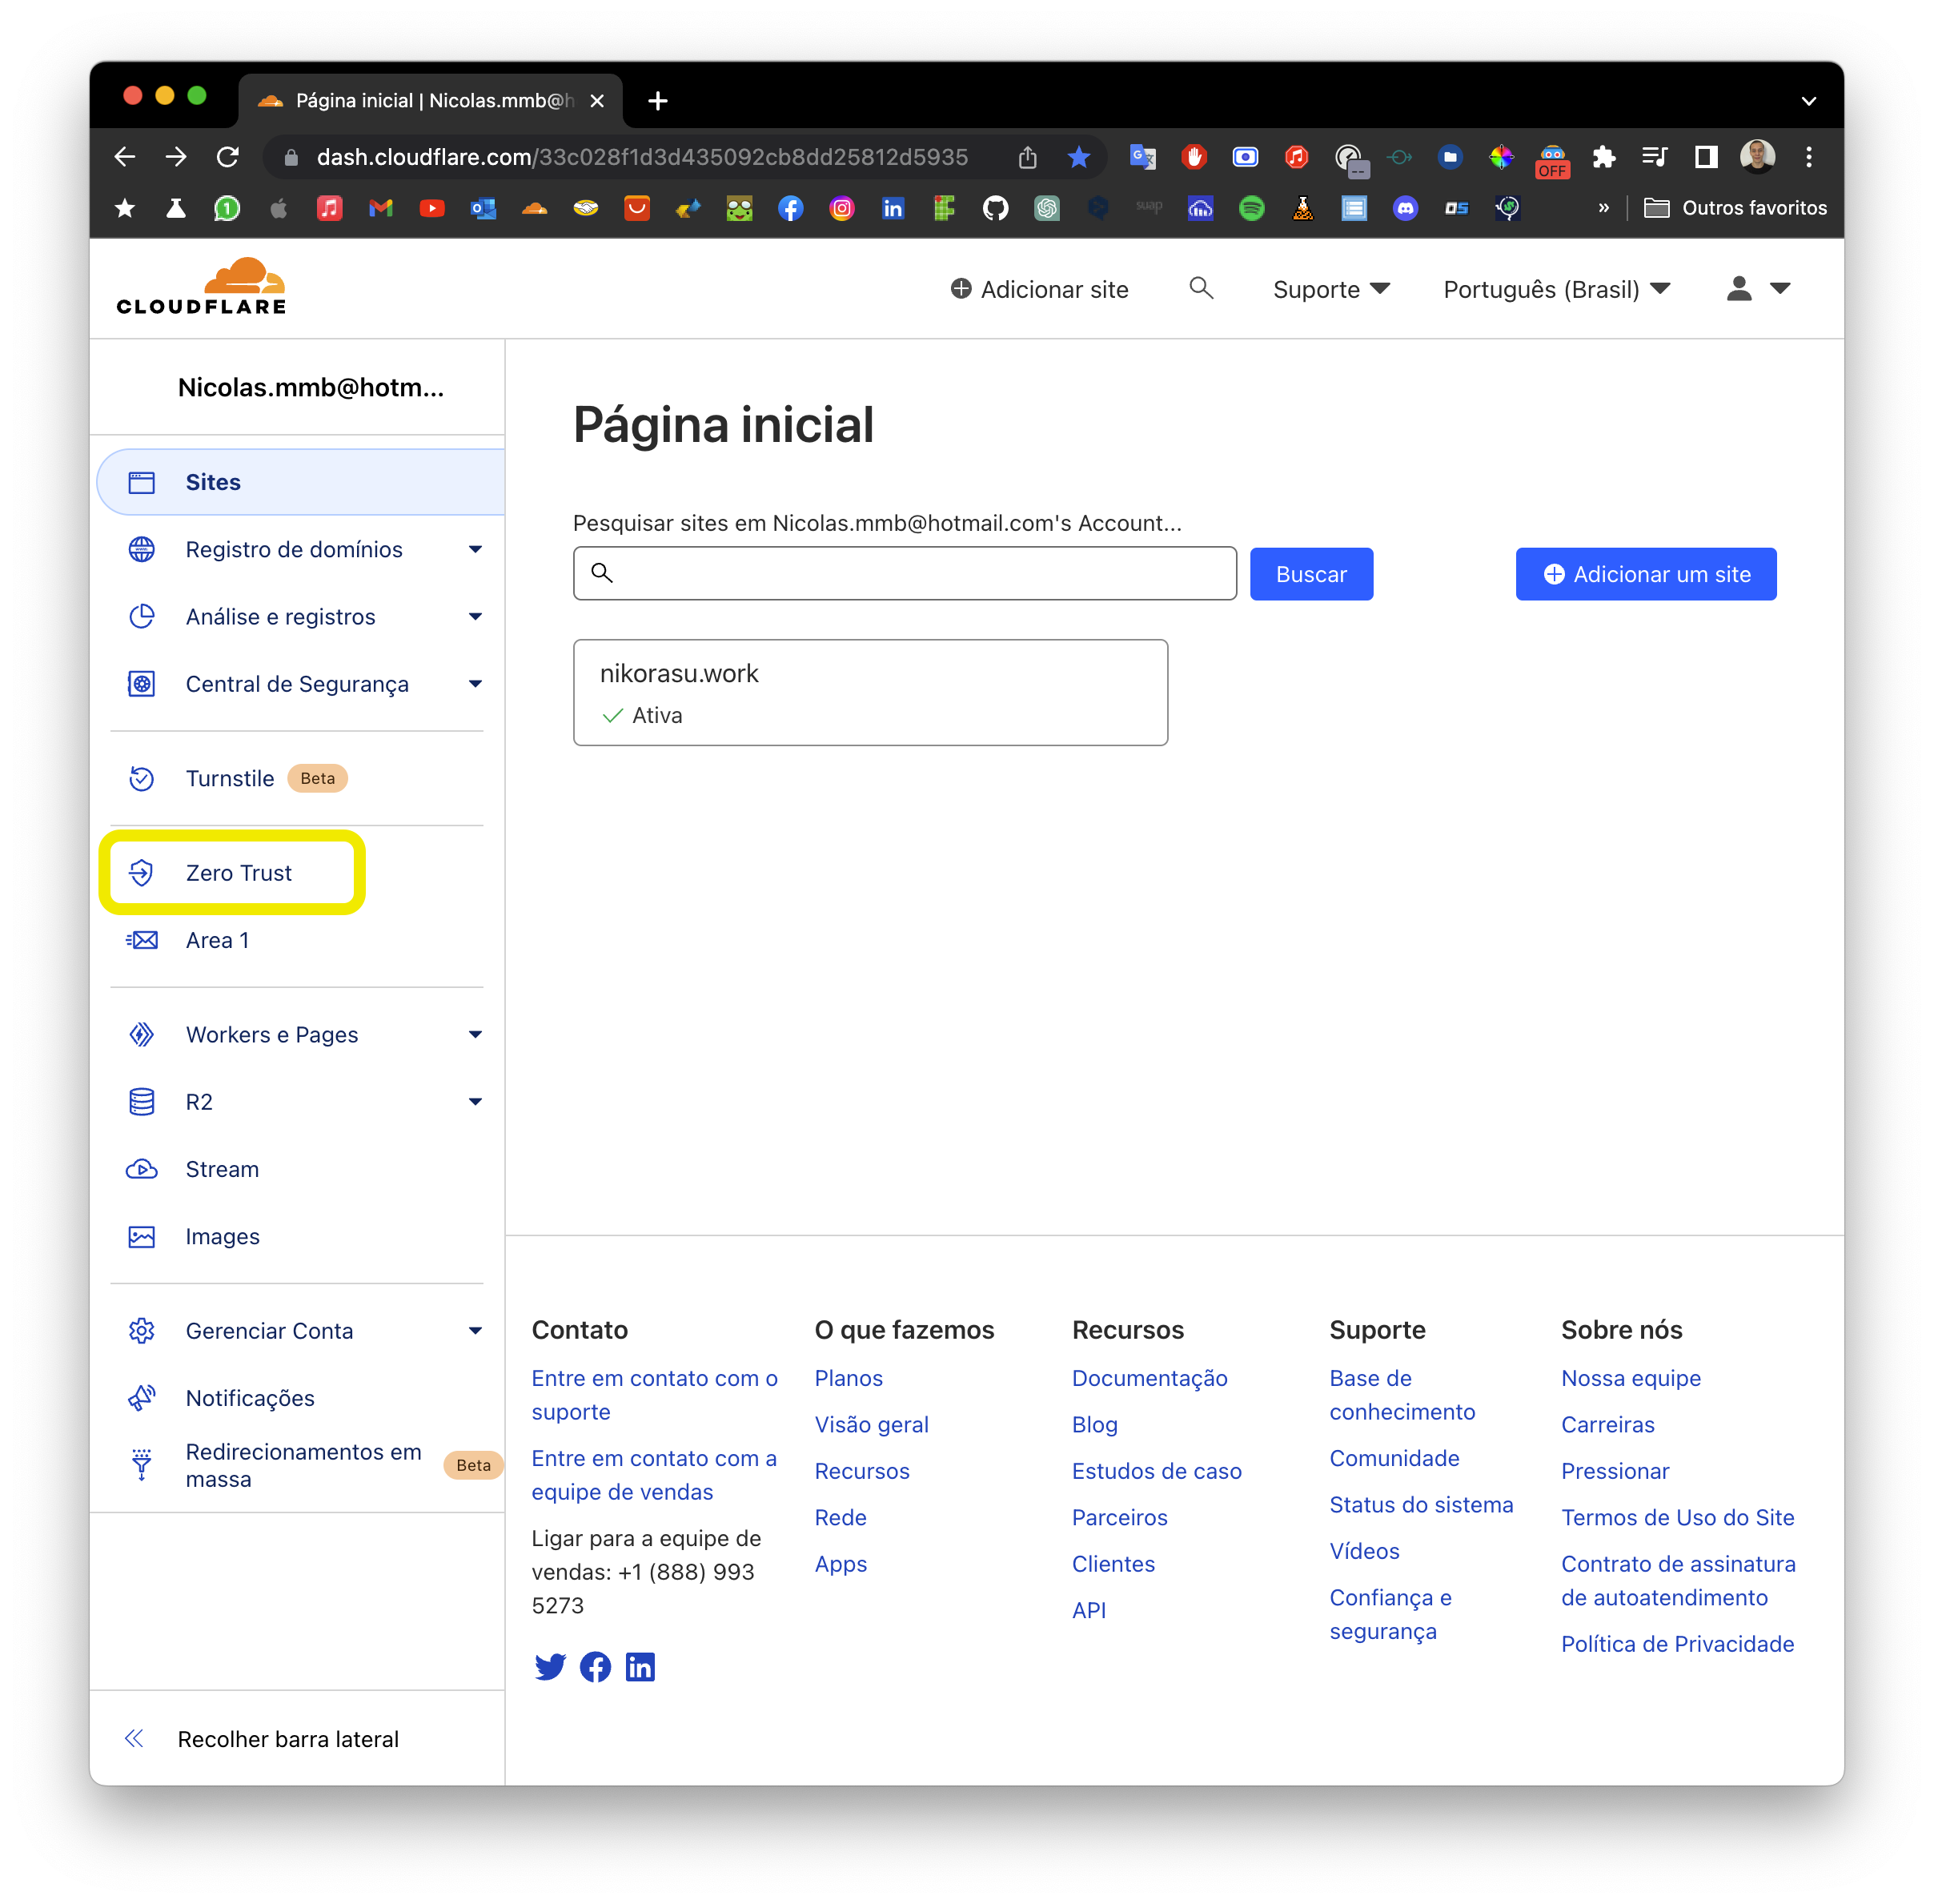Open the Planos link
Image resolution: width=1934 pixels, height=1904 pixels.
click(x=848, y=1377)
